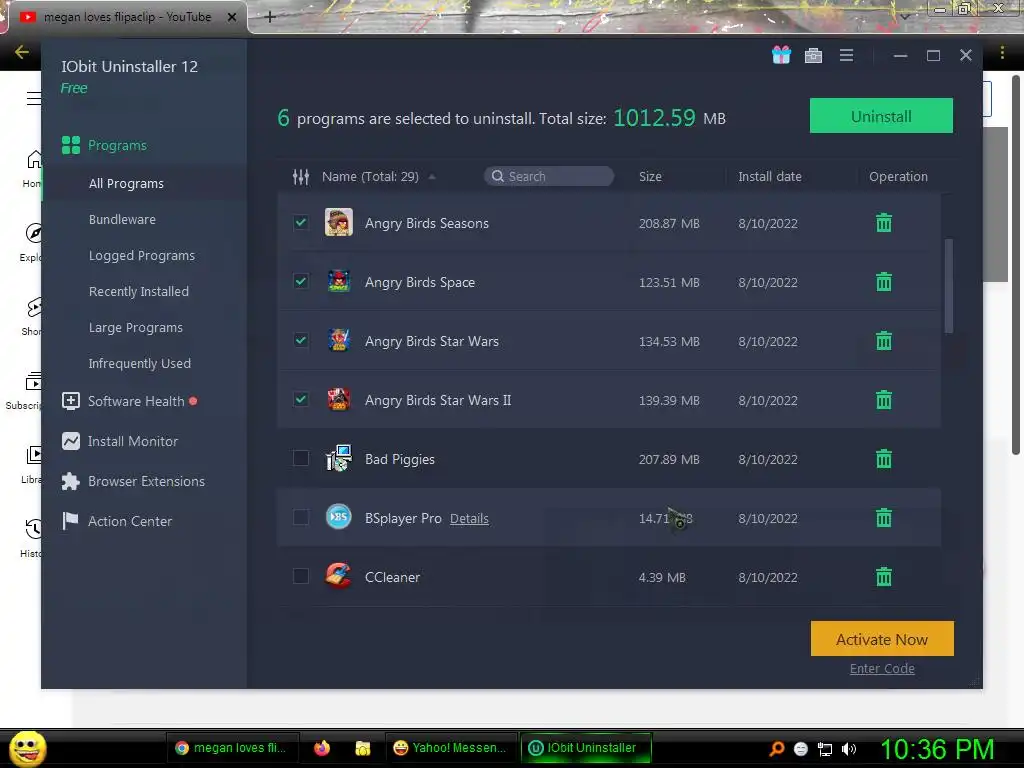This screenshot has width=1024, height=768.
Task: Open Bundleware category
Action: tap(122, 219)
